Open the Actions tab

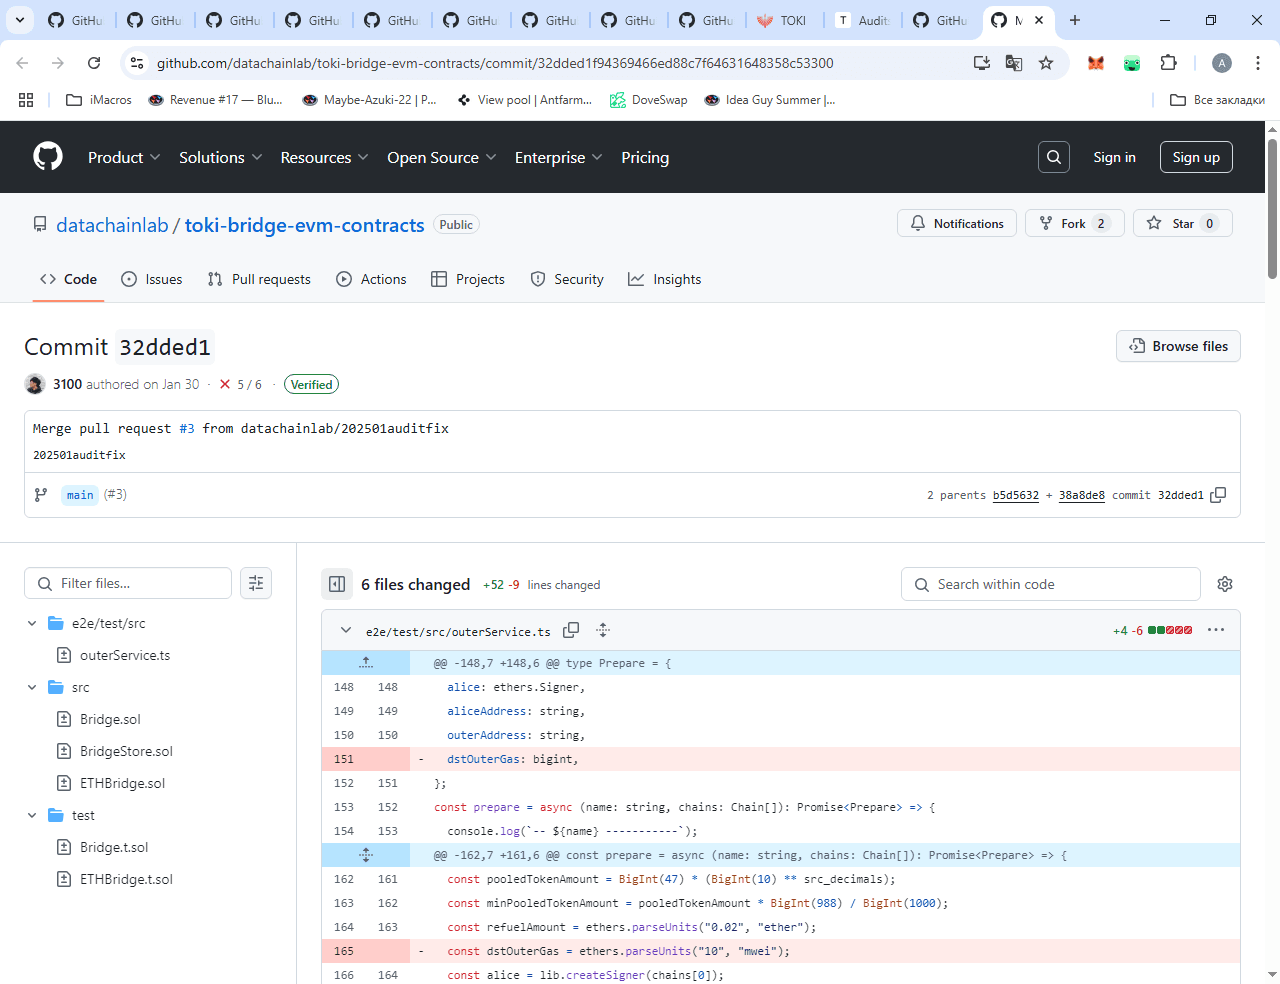point(371,279)
